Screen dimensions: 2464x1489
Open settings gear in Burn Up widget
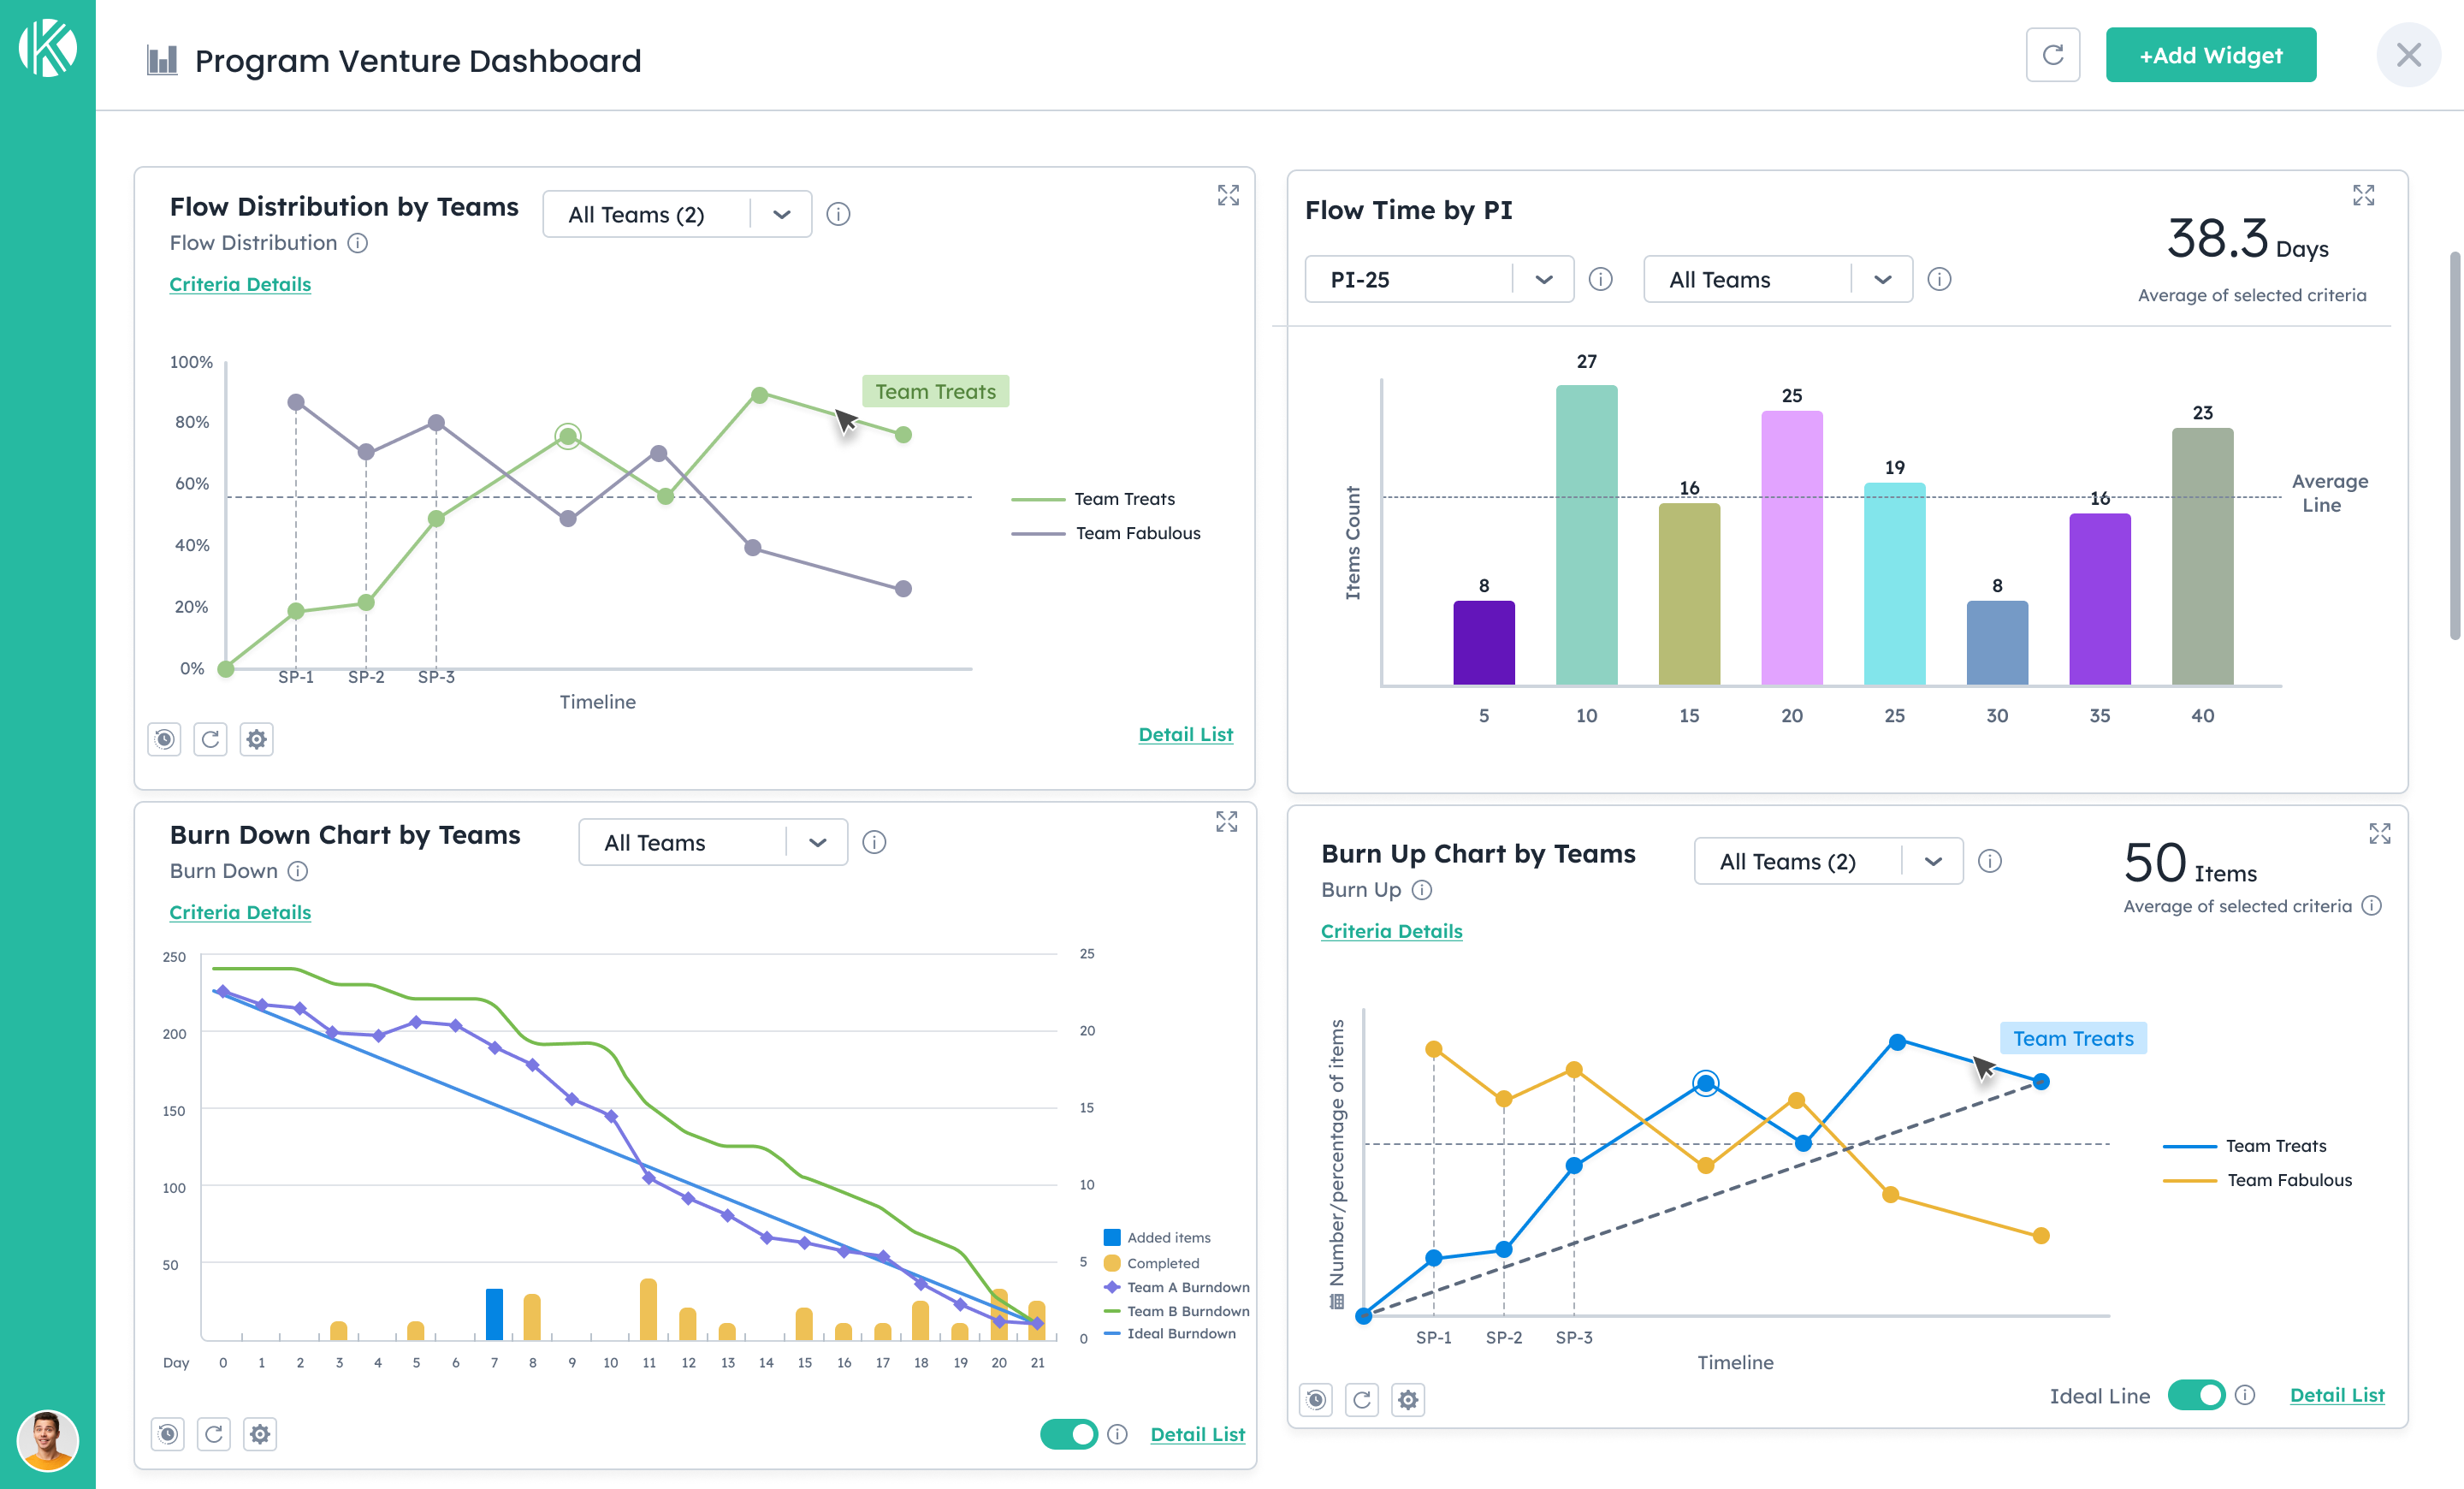(1408, 1399)
